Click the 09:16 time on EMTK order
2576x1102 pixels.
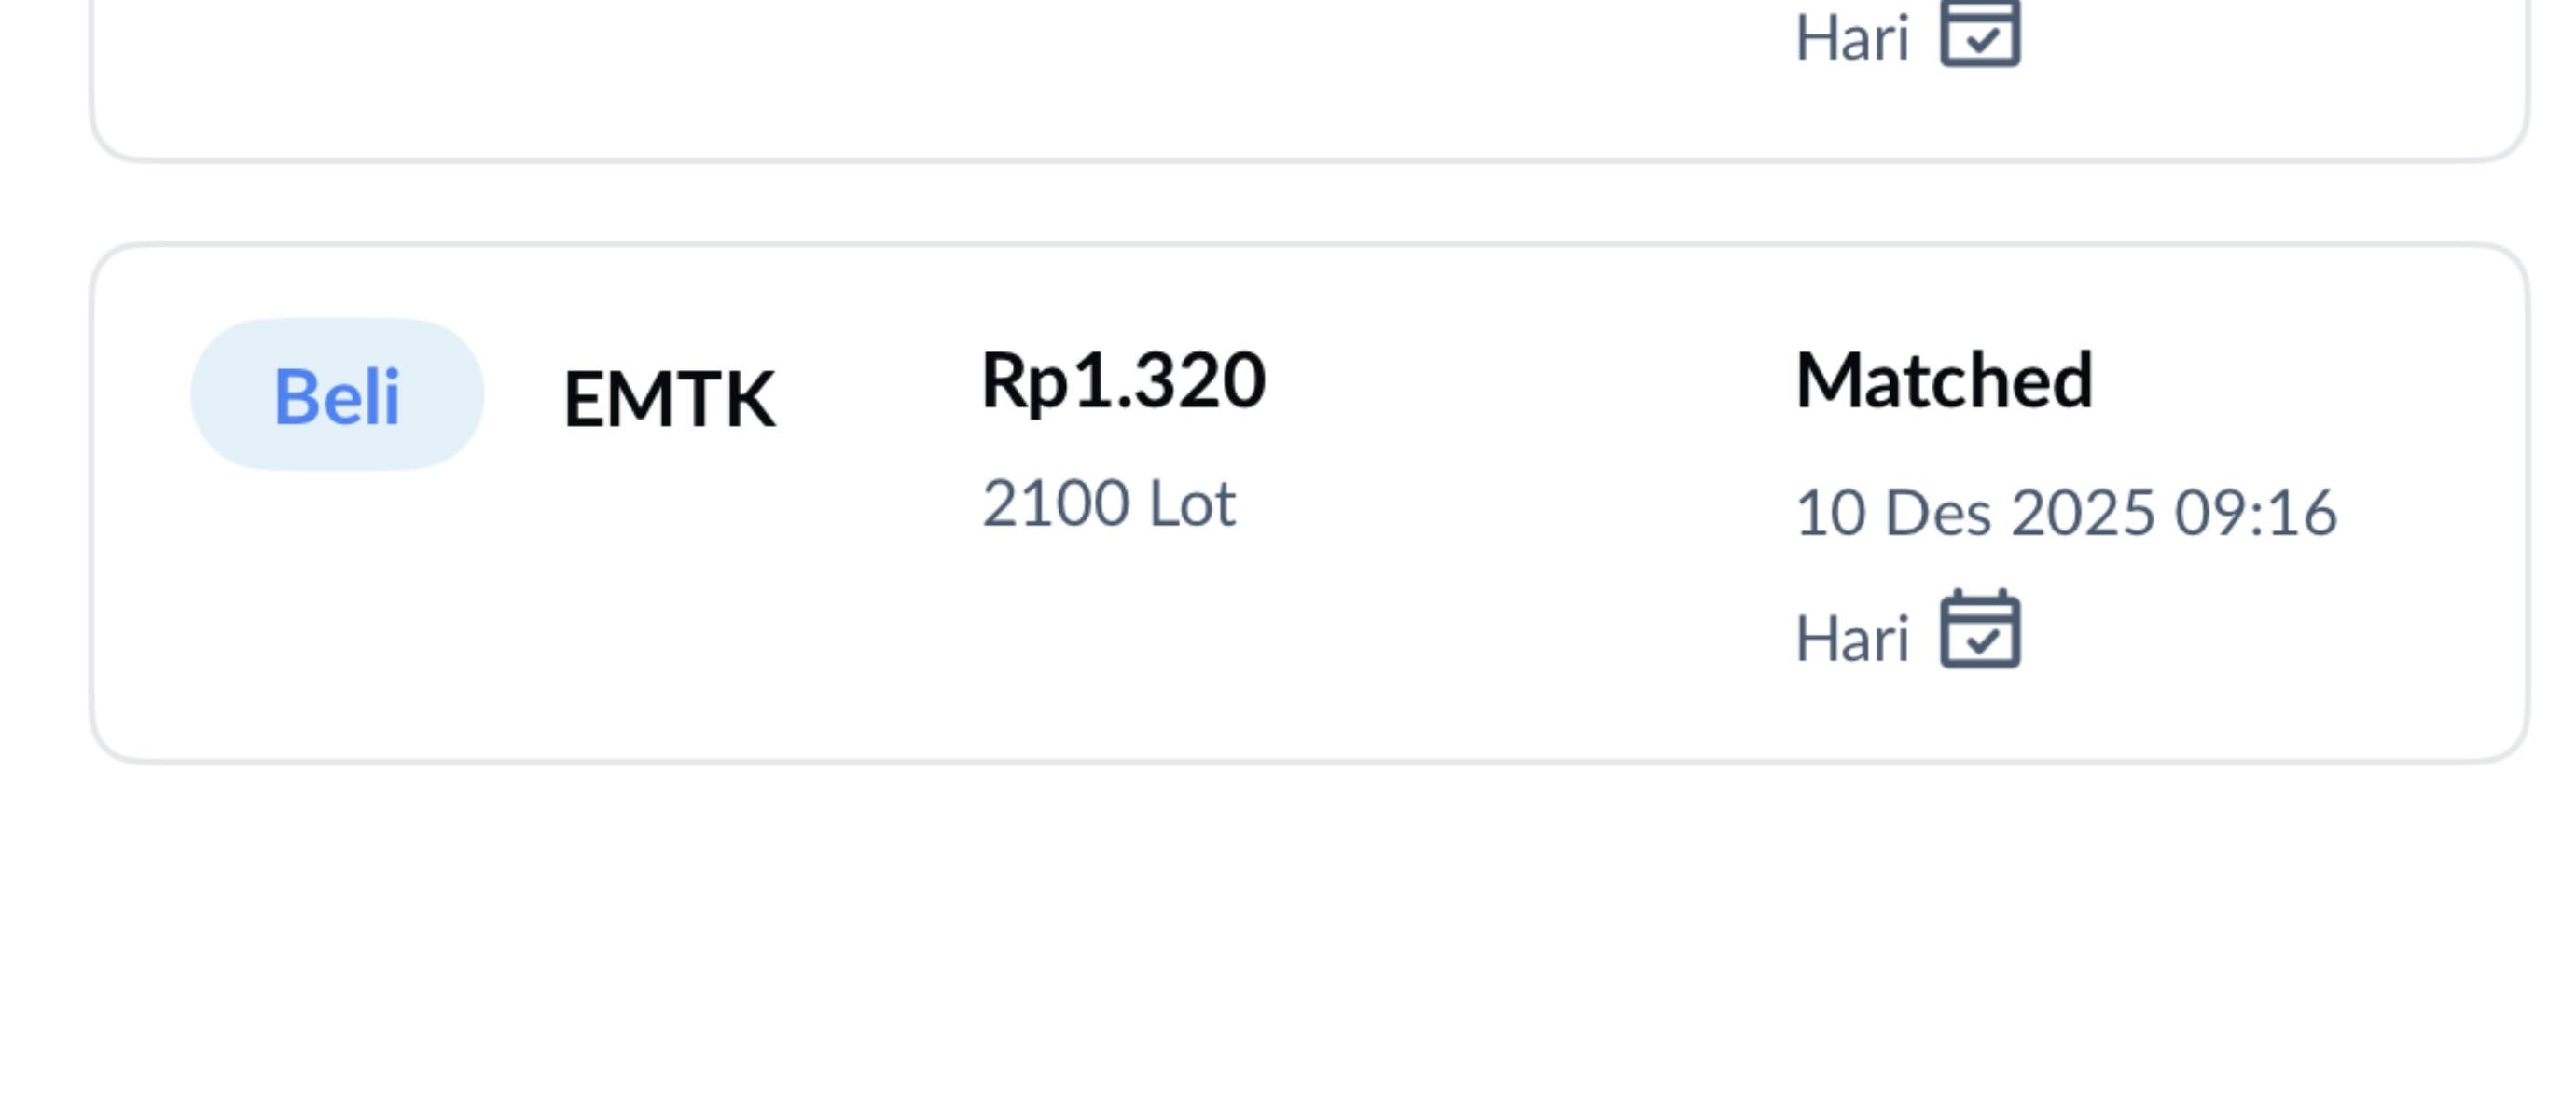point(2256,513)
